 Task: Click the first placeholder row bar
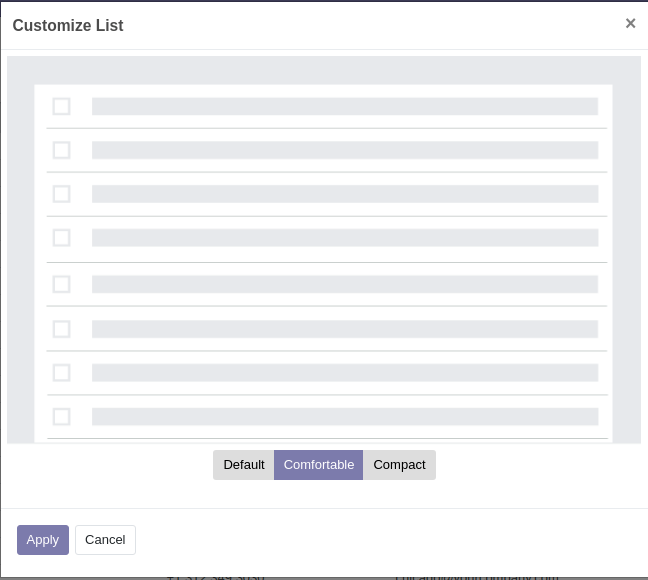pyautogui.click(x=345, y=106)
